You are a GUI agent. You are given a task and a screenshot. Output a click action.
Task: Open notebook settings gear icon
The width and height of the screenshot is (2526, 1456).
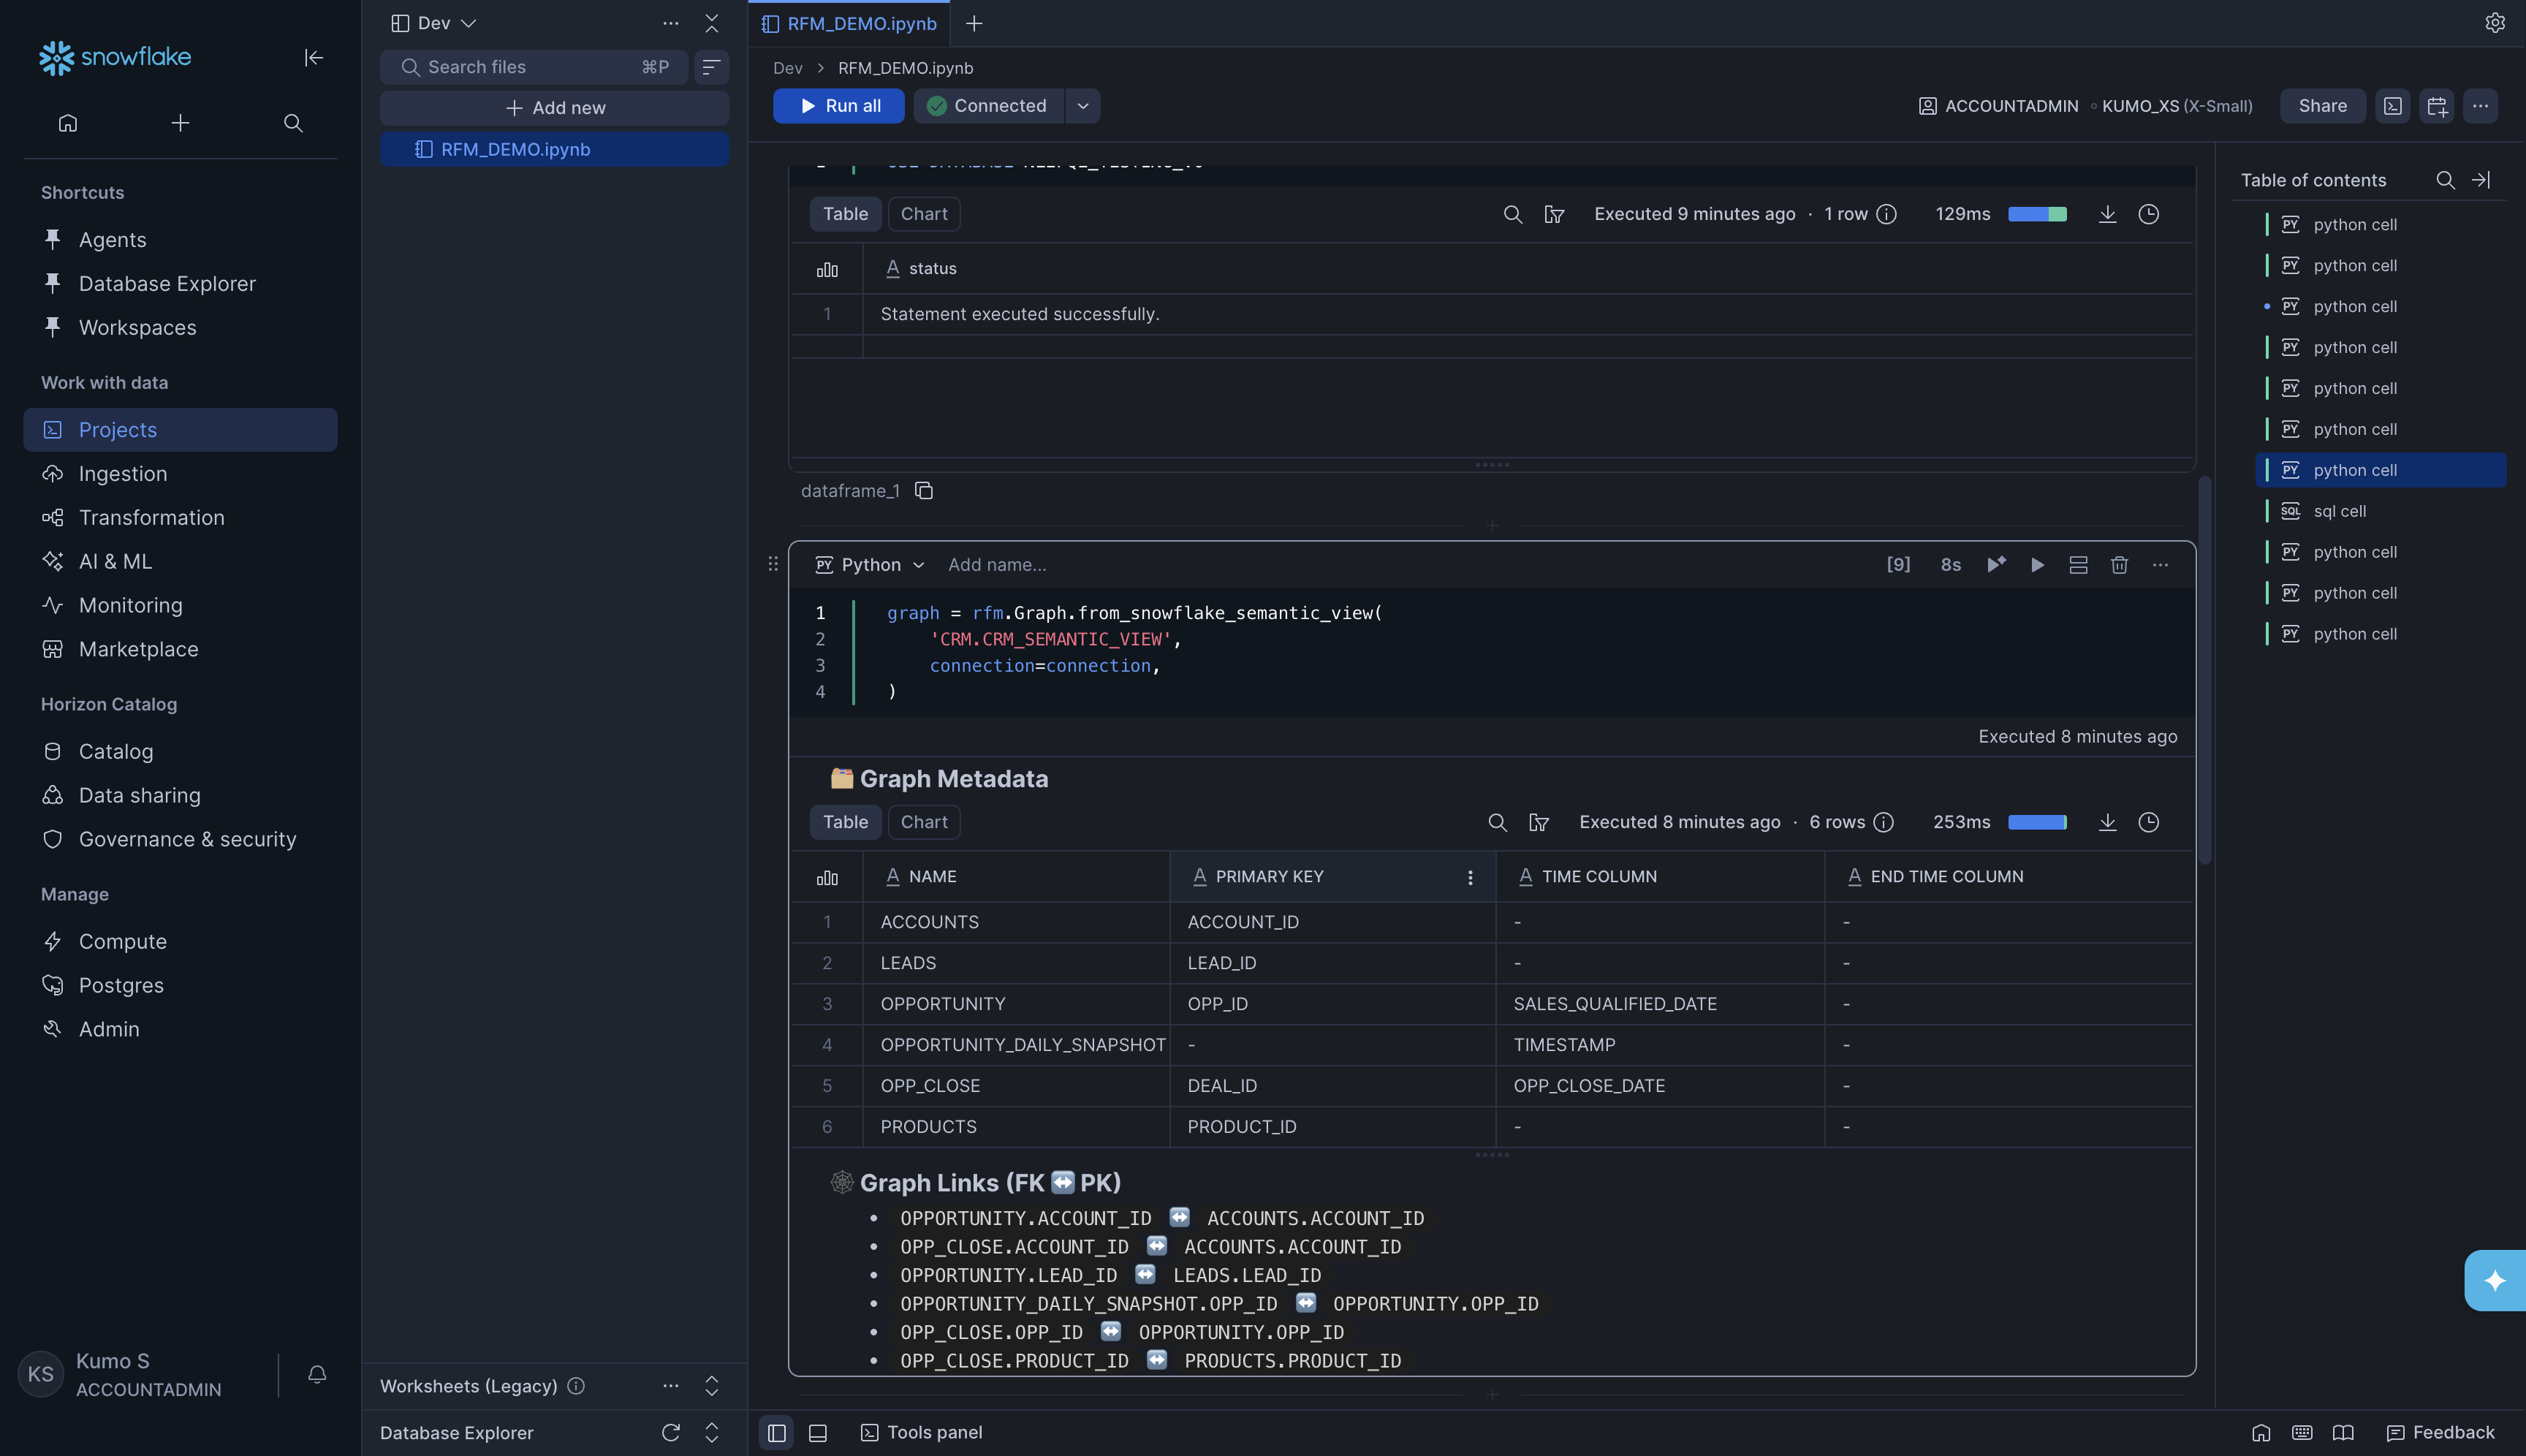click(2494, 23)
